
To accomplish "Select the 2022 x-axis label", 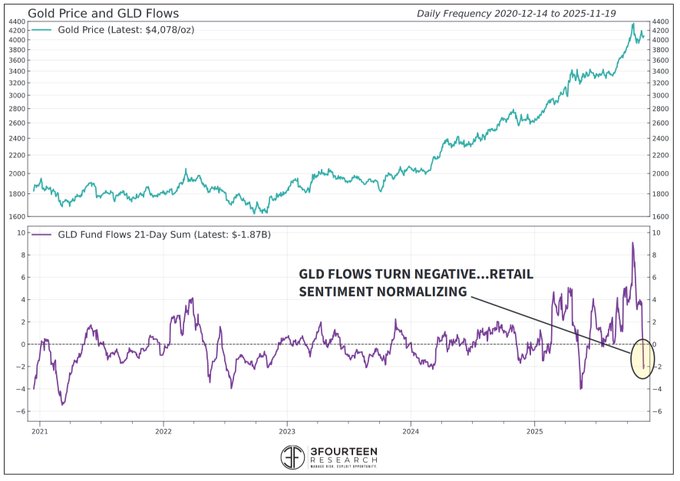I will coord(164,432).
